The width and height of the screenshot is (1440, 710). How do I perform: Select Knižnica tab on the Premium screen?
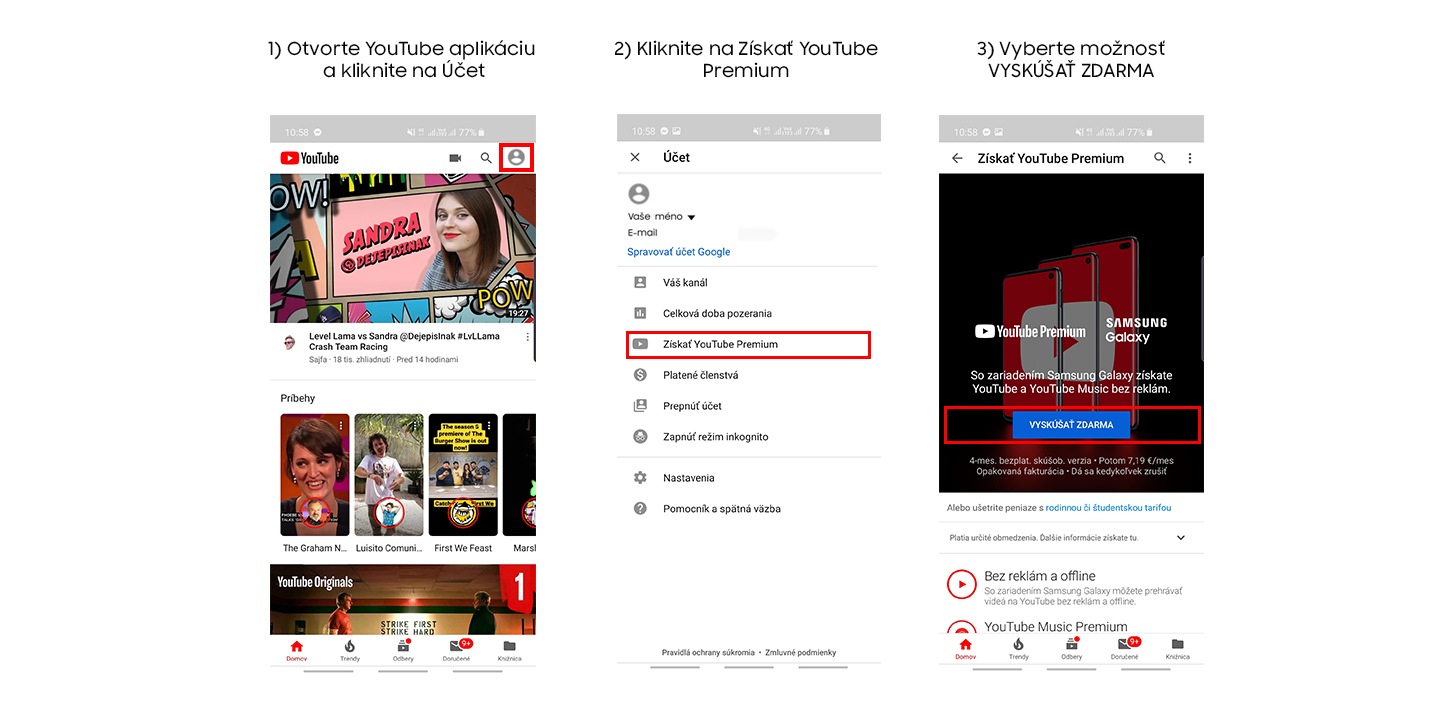pos(1178,650)
